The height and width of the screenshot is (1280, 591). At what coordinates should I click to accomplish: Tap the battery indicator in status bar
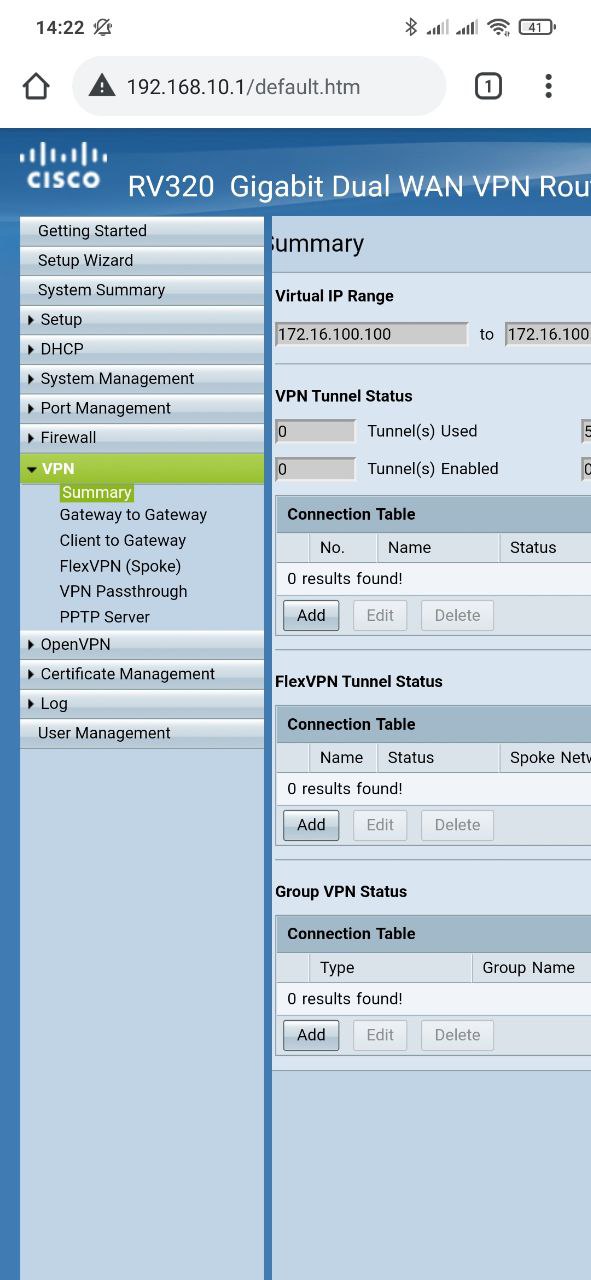(x=537, y=27)
